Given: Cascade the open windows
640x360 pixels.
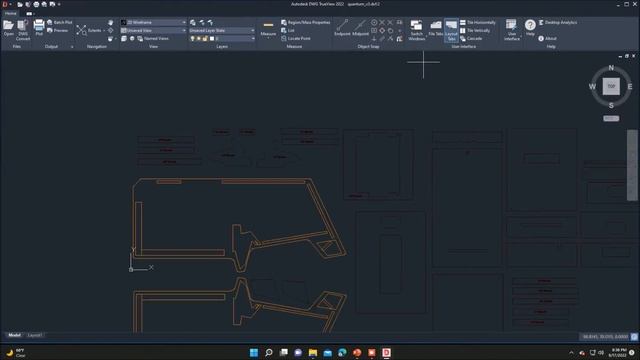Looking at the screenshot, I should (x=471, y=38).
